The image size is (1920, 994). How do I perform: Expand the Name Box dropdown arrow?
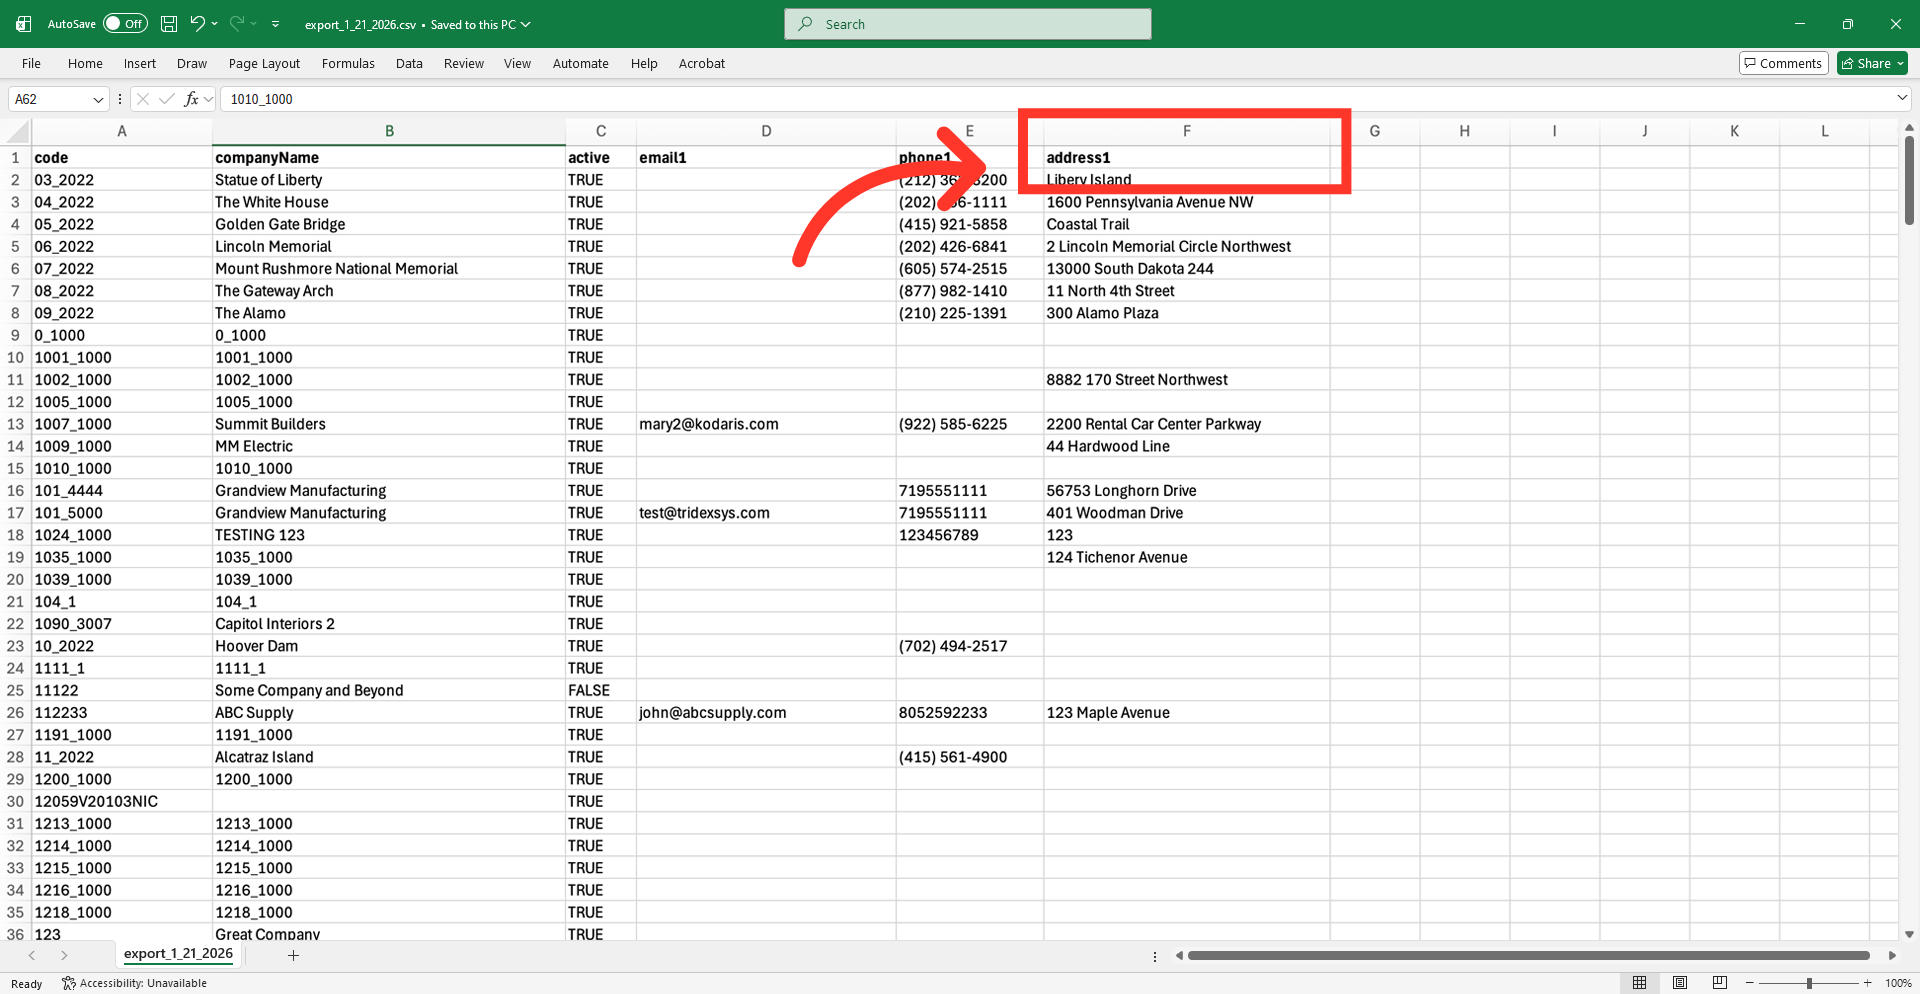[x=98, y=99]
